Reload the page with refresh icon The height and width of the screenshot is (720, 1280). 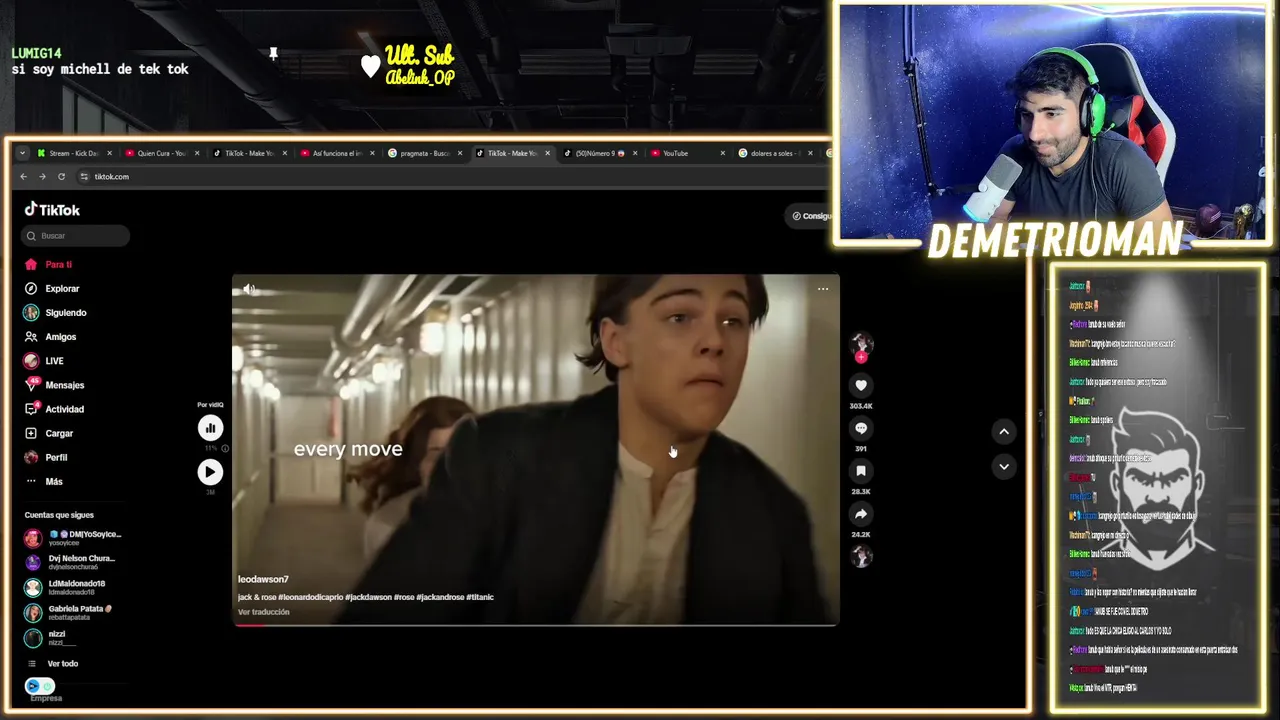(61, 177)
